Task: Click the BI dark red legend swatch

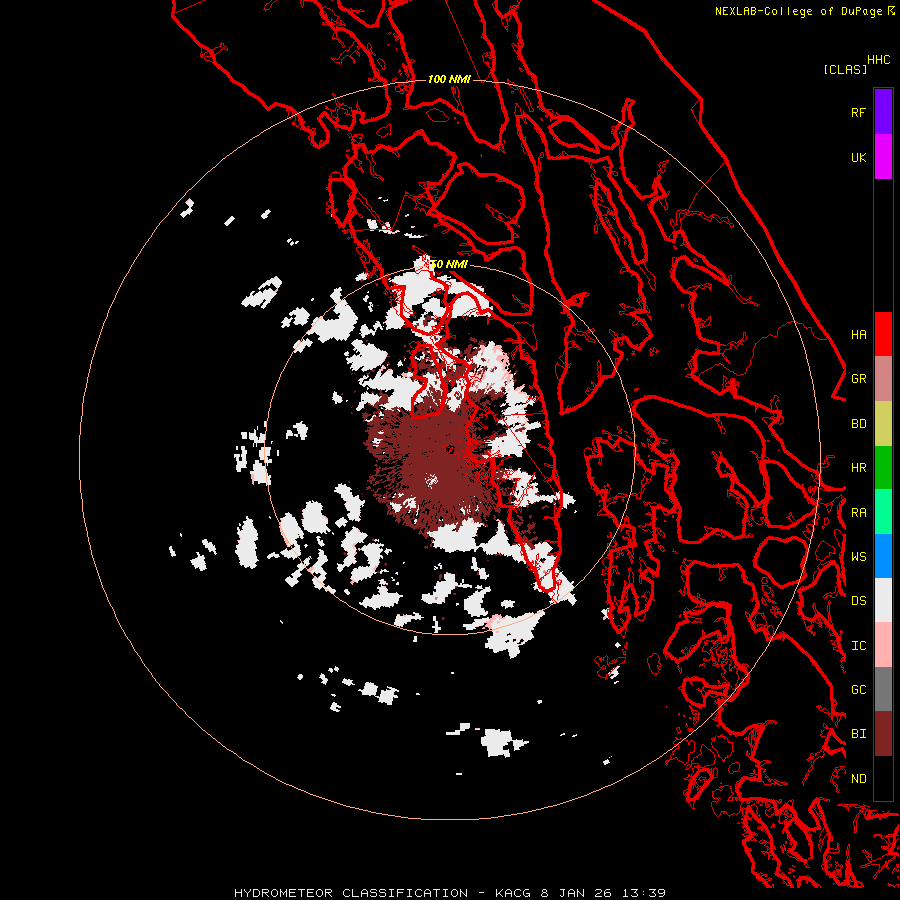Action: point(883,734)
